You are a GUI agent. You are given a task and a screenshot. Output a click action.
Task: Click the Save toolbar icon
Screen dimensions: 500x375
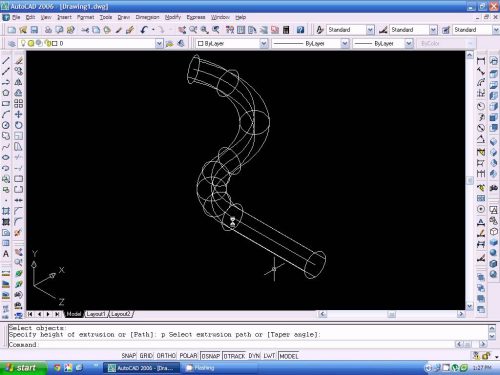tap(34, 30)
